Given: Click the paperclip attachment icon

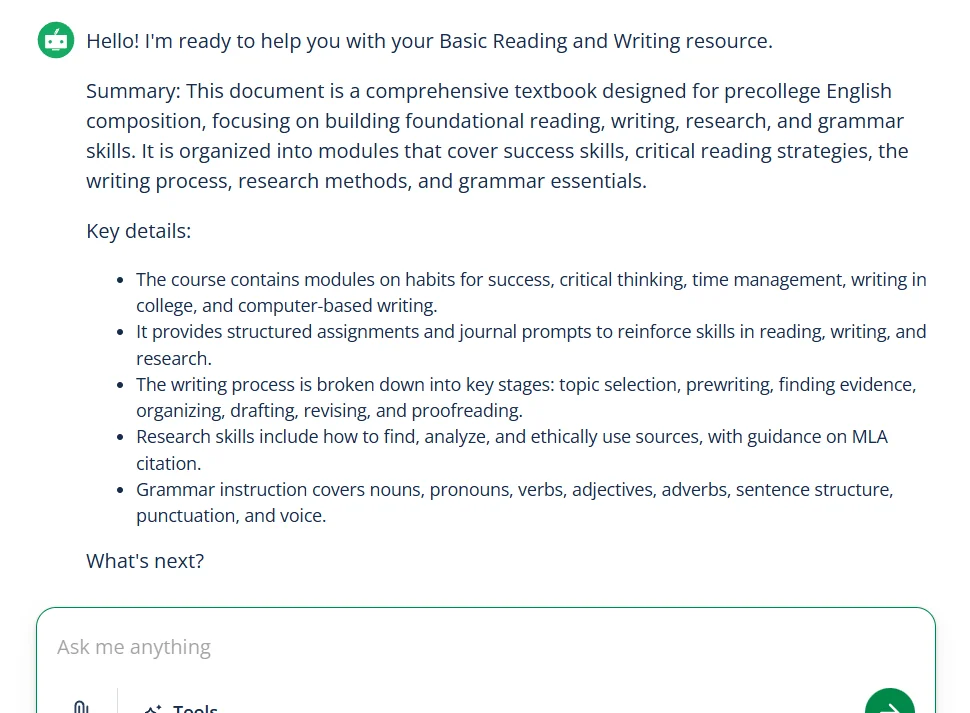Looking at the screenshot, I should (x=82, y=707).
